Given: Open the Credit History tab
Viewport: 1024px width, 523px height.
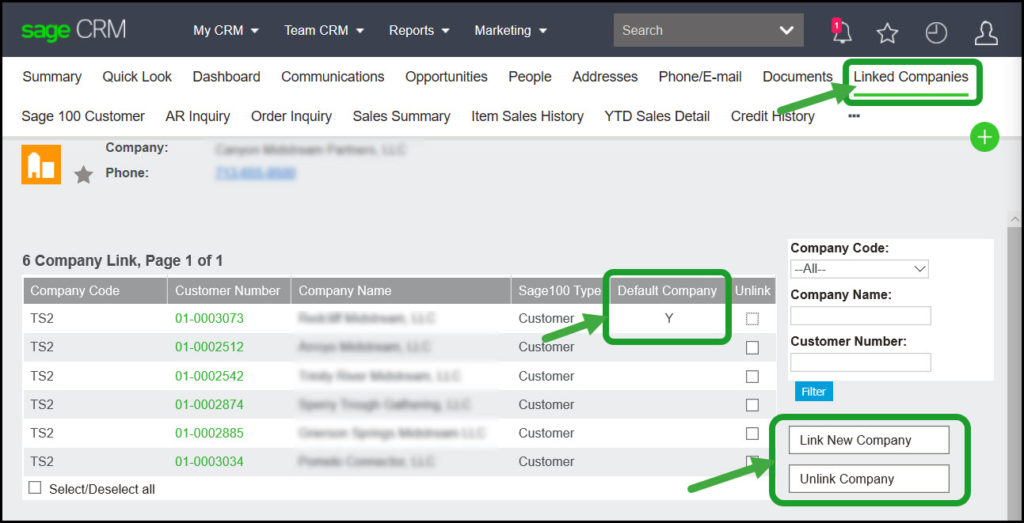Looking at the screenshot, I should point(773,116).
